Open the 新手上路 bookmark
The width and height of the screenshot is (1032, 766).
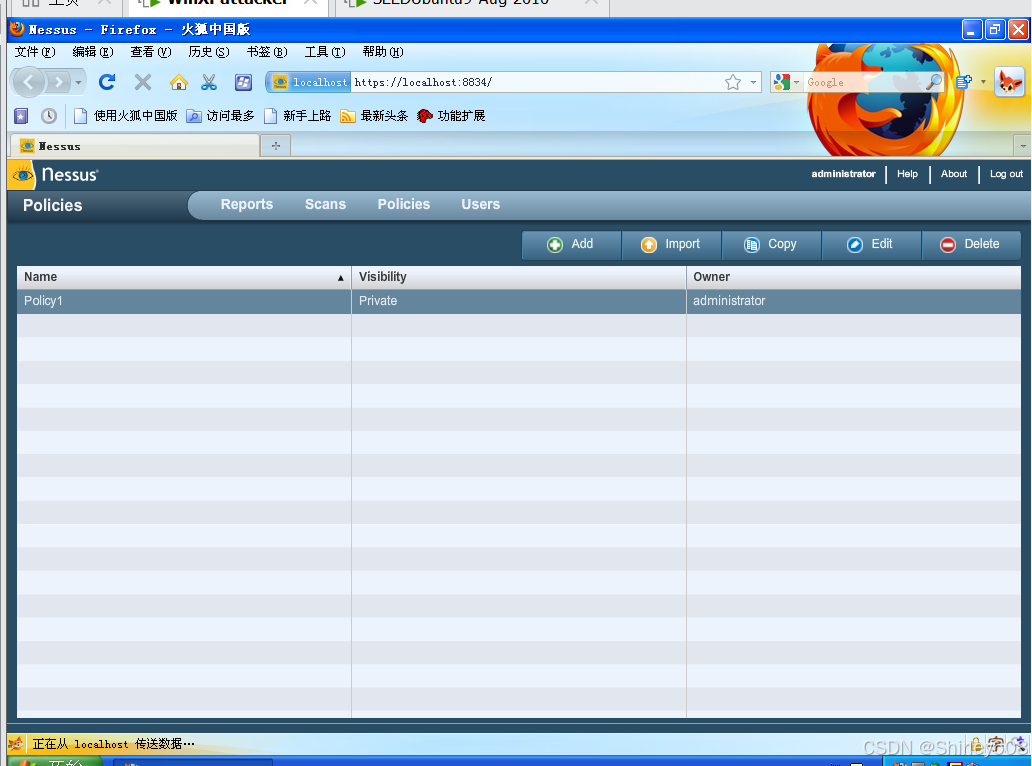tap(297, 116)
